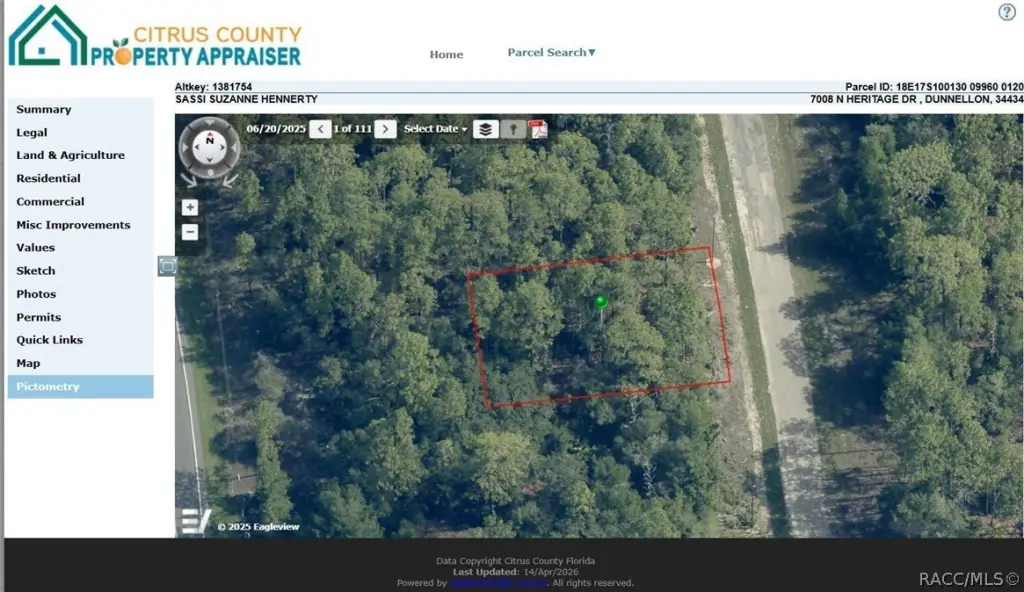The height and width of the screenshot is (592, 1024).
Task: Export the view with the PDF icon
Action: [x=538, y=129]
